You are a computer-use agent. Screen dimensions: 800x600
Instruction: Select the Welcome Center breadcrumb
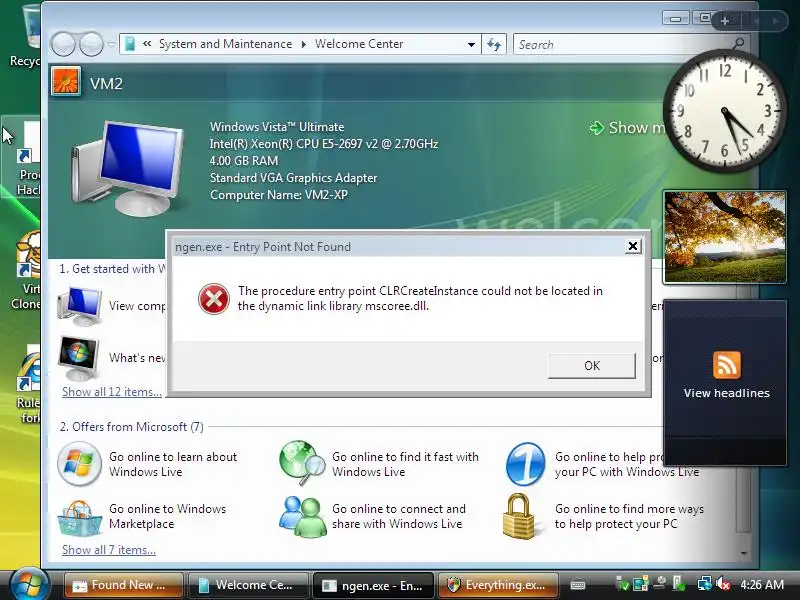pos(359,44)
